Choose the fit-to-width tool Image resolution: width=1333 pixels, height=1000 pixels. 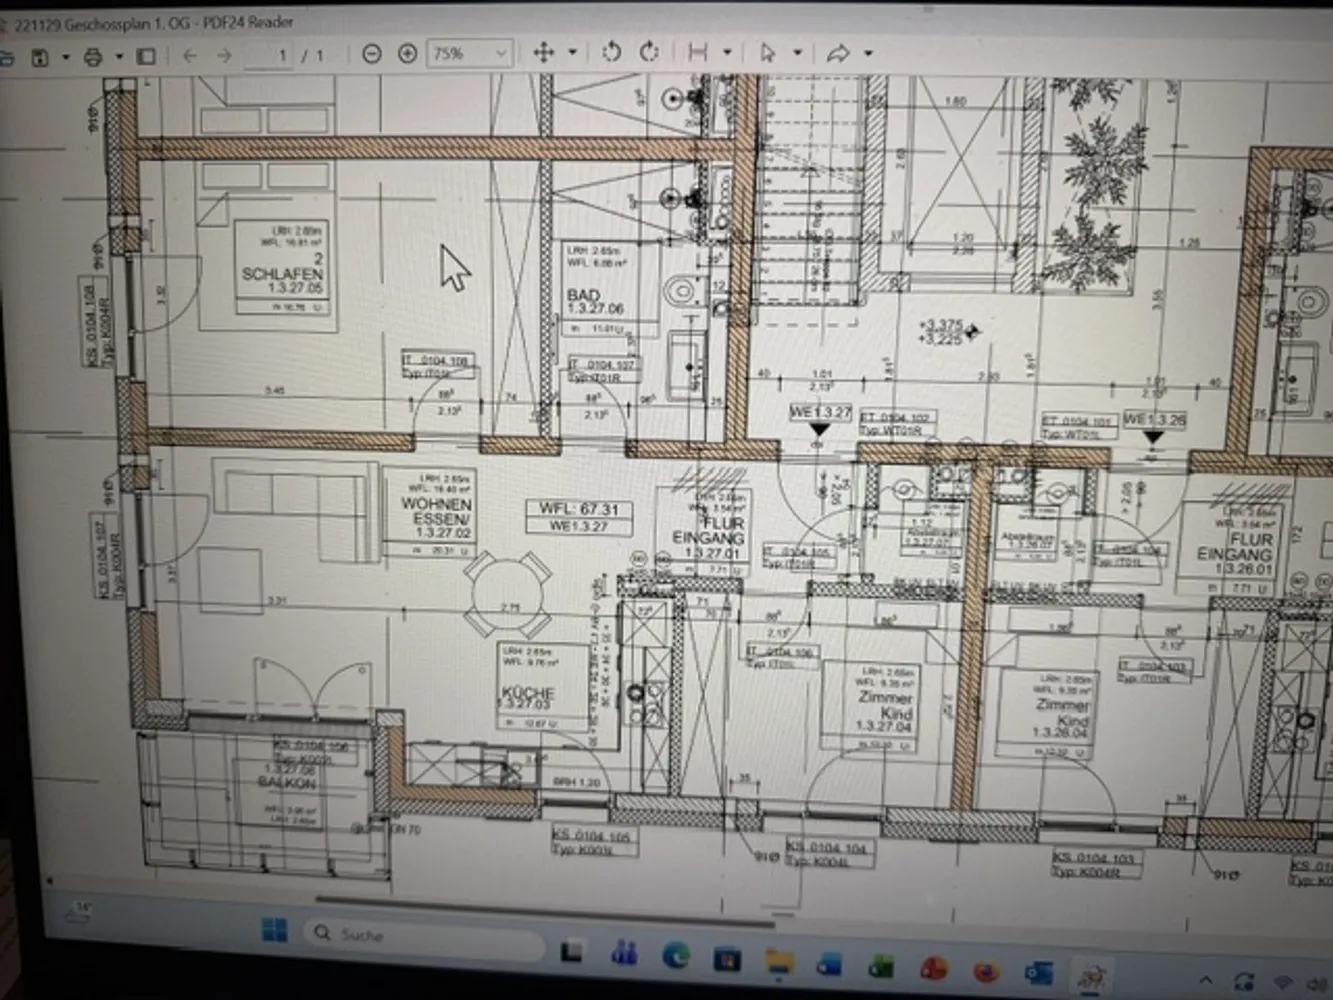(698, 52)
